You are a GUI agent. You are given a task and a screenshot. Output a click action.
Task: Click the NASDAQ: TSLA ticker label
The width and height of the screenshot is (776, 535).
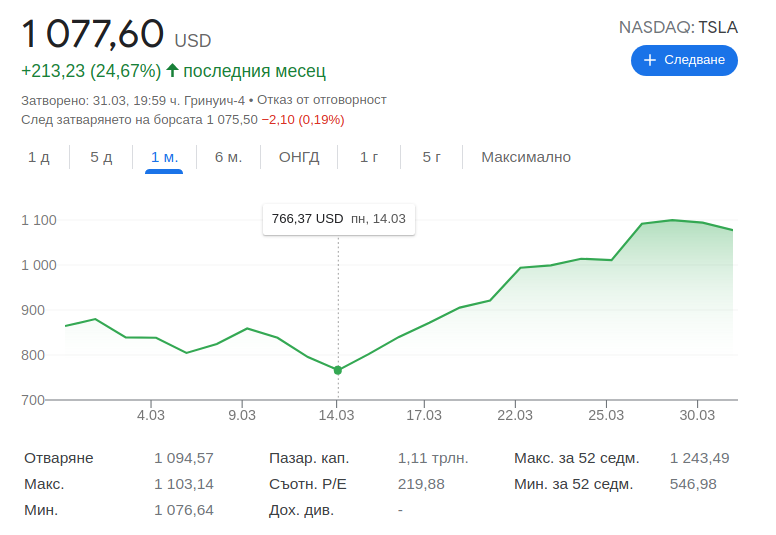point(678,27)
